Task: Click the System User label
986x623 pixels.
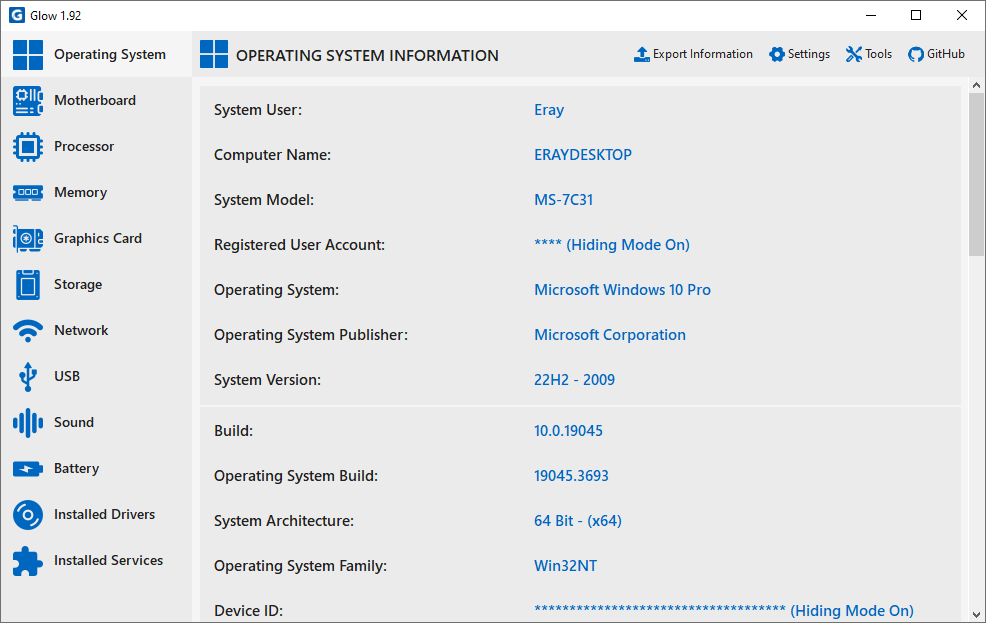Action: [258, 110]
